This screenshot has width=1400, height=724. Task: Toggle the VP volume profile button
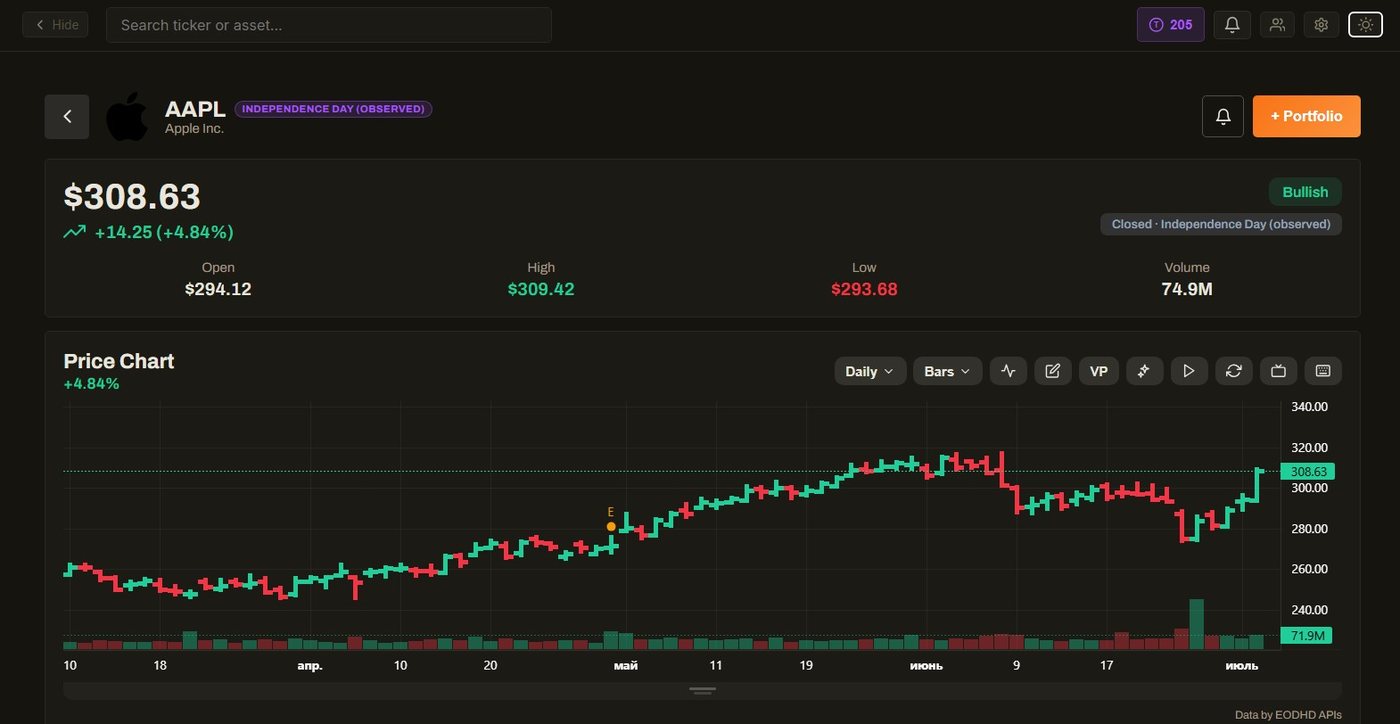coord(1098,371)
